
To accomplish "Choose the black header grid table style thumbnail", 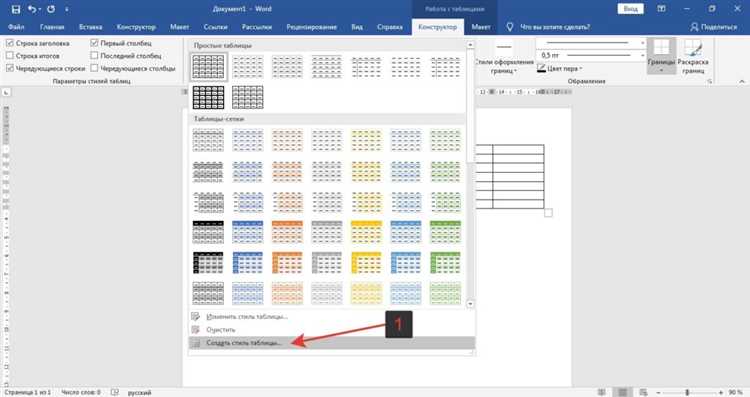I will point(208,232).
